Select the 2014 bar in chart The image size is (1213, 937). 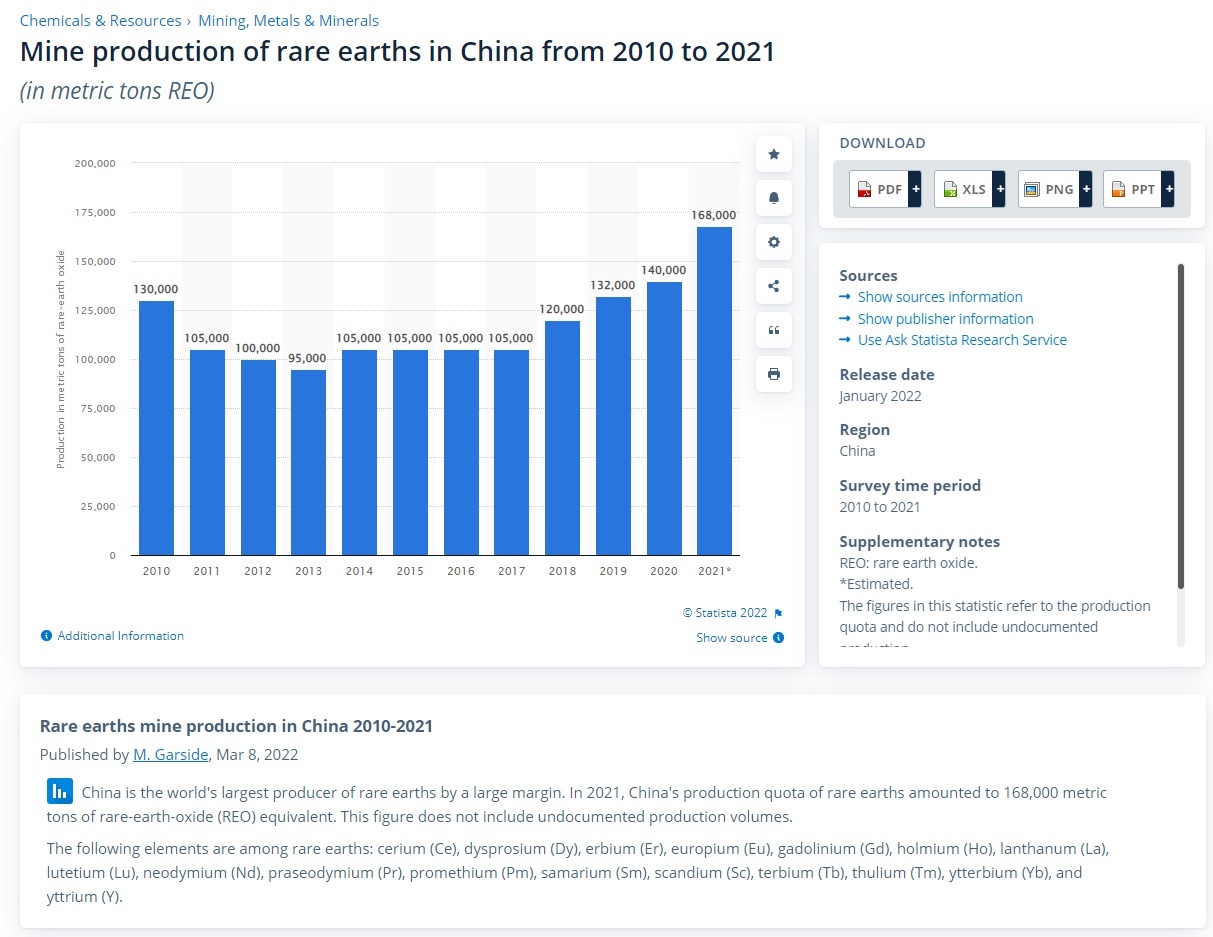359,452
